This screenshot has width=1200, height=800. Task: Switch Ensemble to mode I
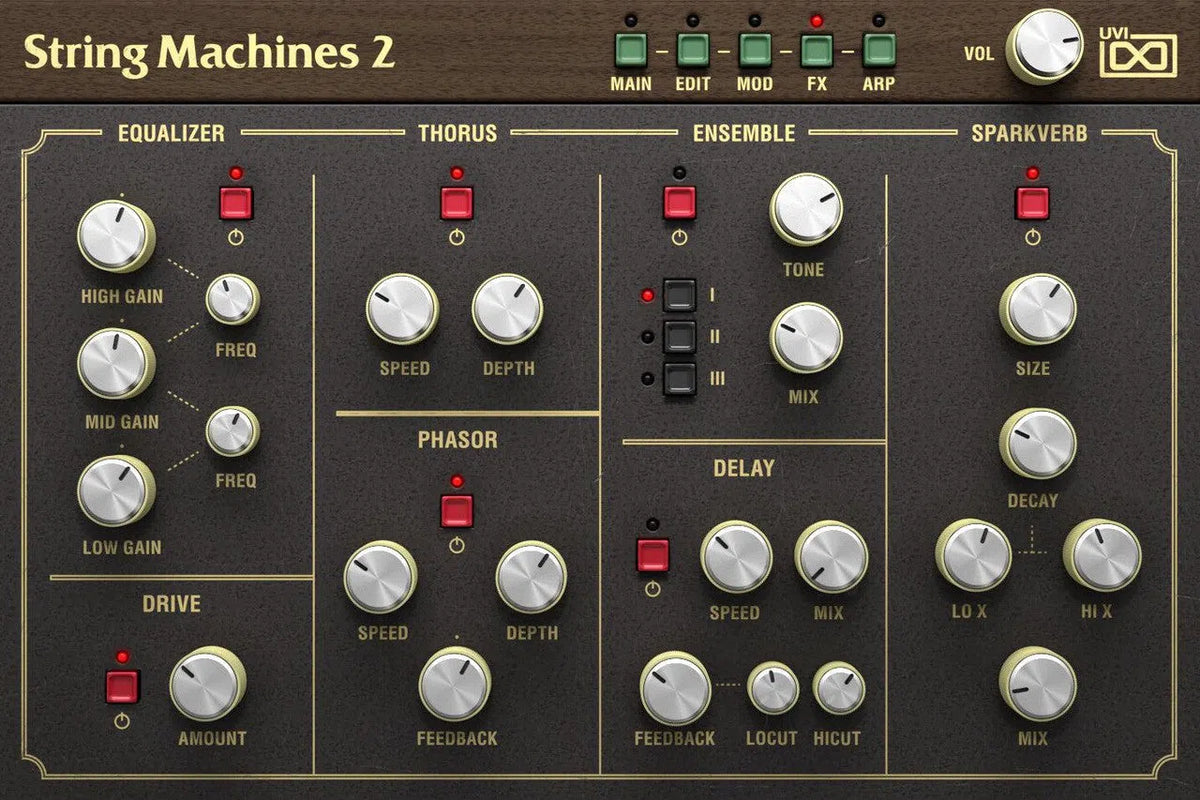(680, 294)
